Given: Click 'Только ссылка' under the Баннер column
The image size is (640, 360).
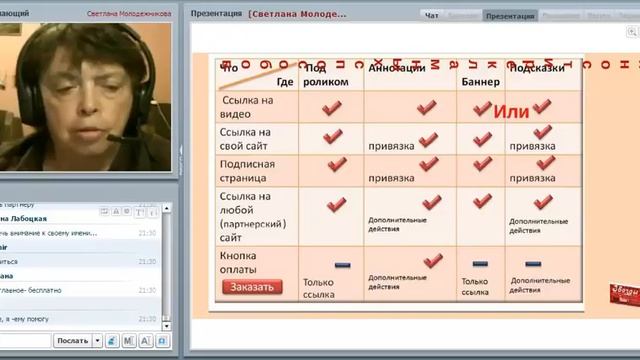Looking at the screenshot, I should (475, 287).
